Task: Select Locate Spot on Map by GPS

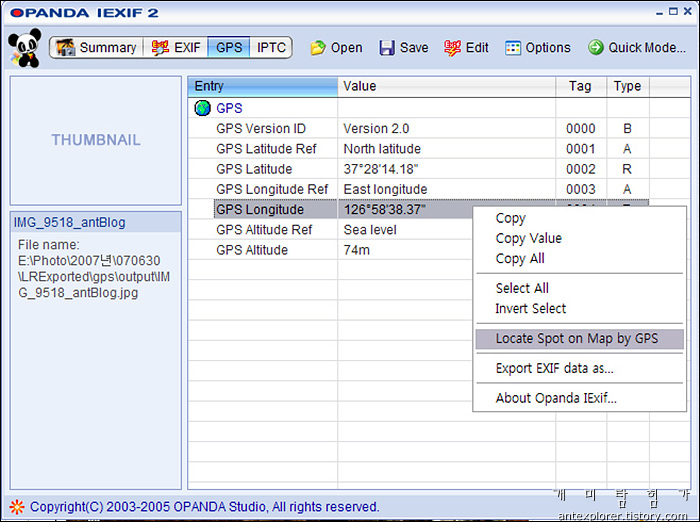Action: coord(579,338)
